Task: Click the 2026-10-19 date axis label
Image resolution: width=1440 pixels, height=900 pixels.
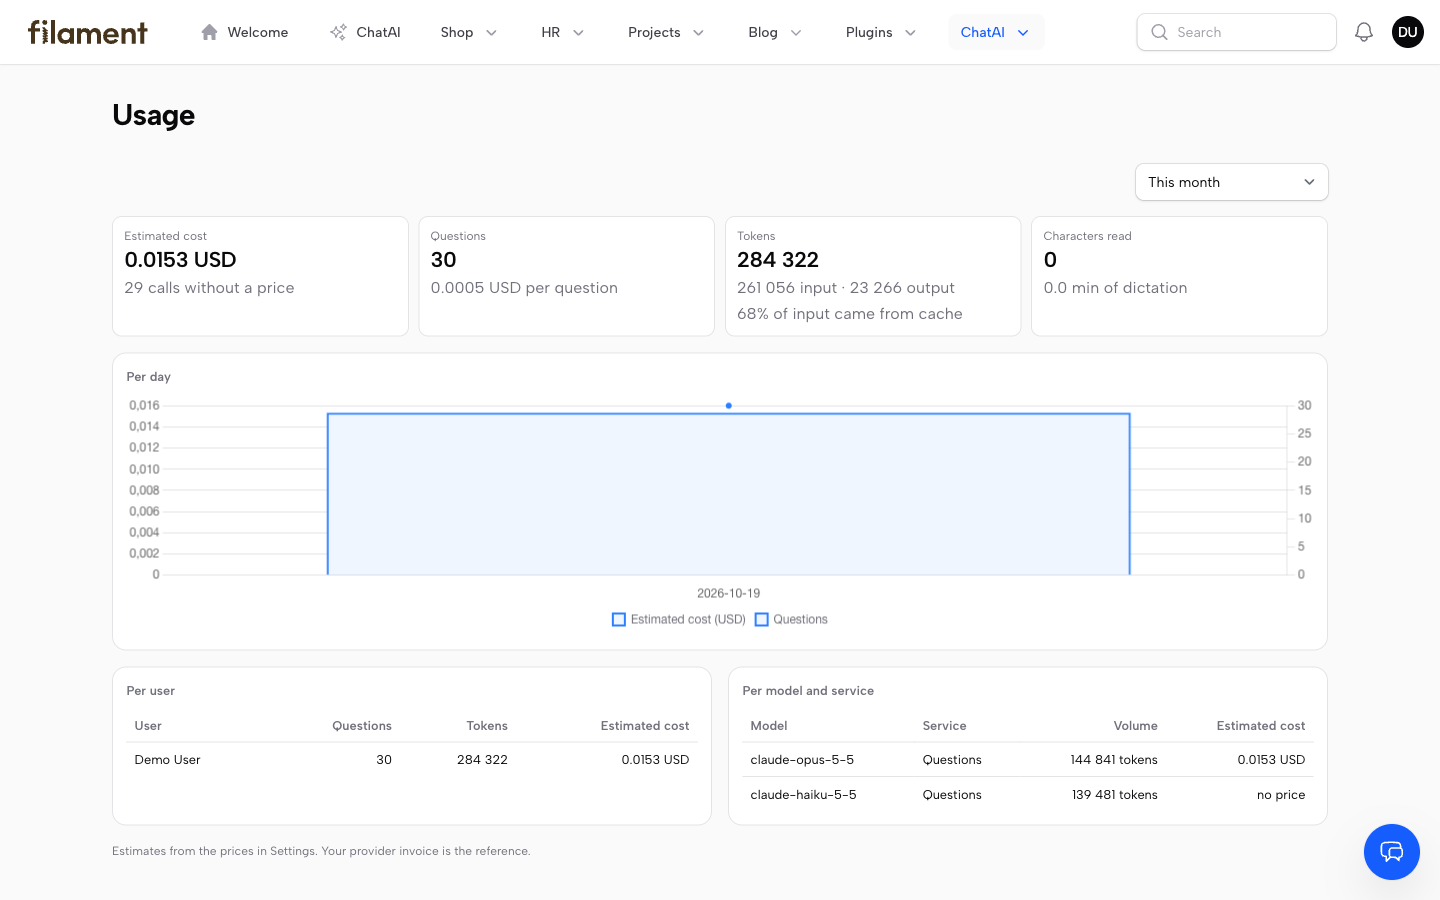Action: pyautogui.click(x=729, y=593)
